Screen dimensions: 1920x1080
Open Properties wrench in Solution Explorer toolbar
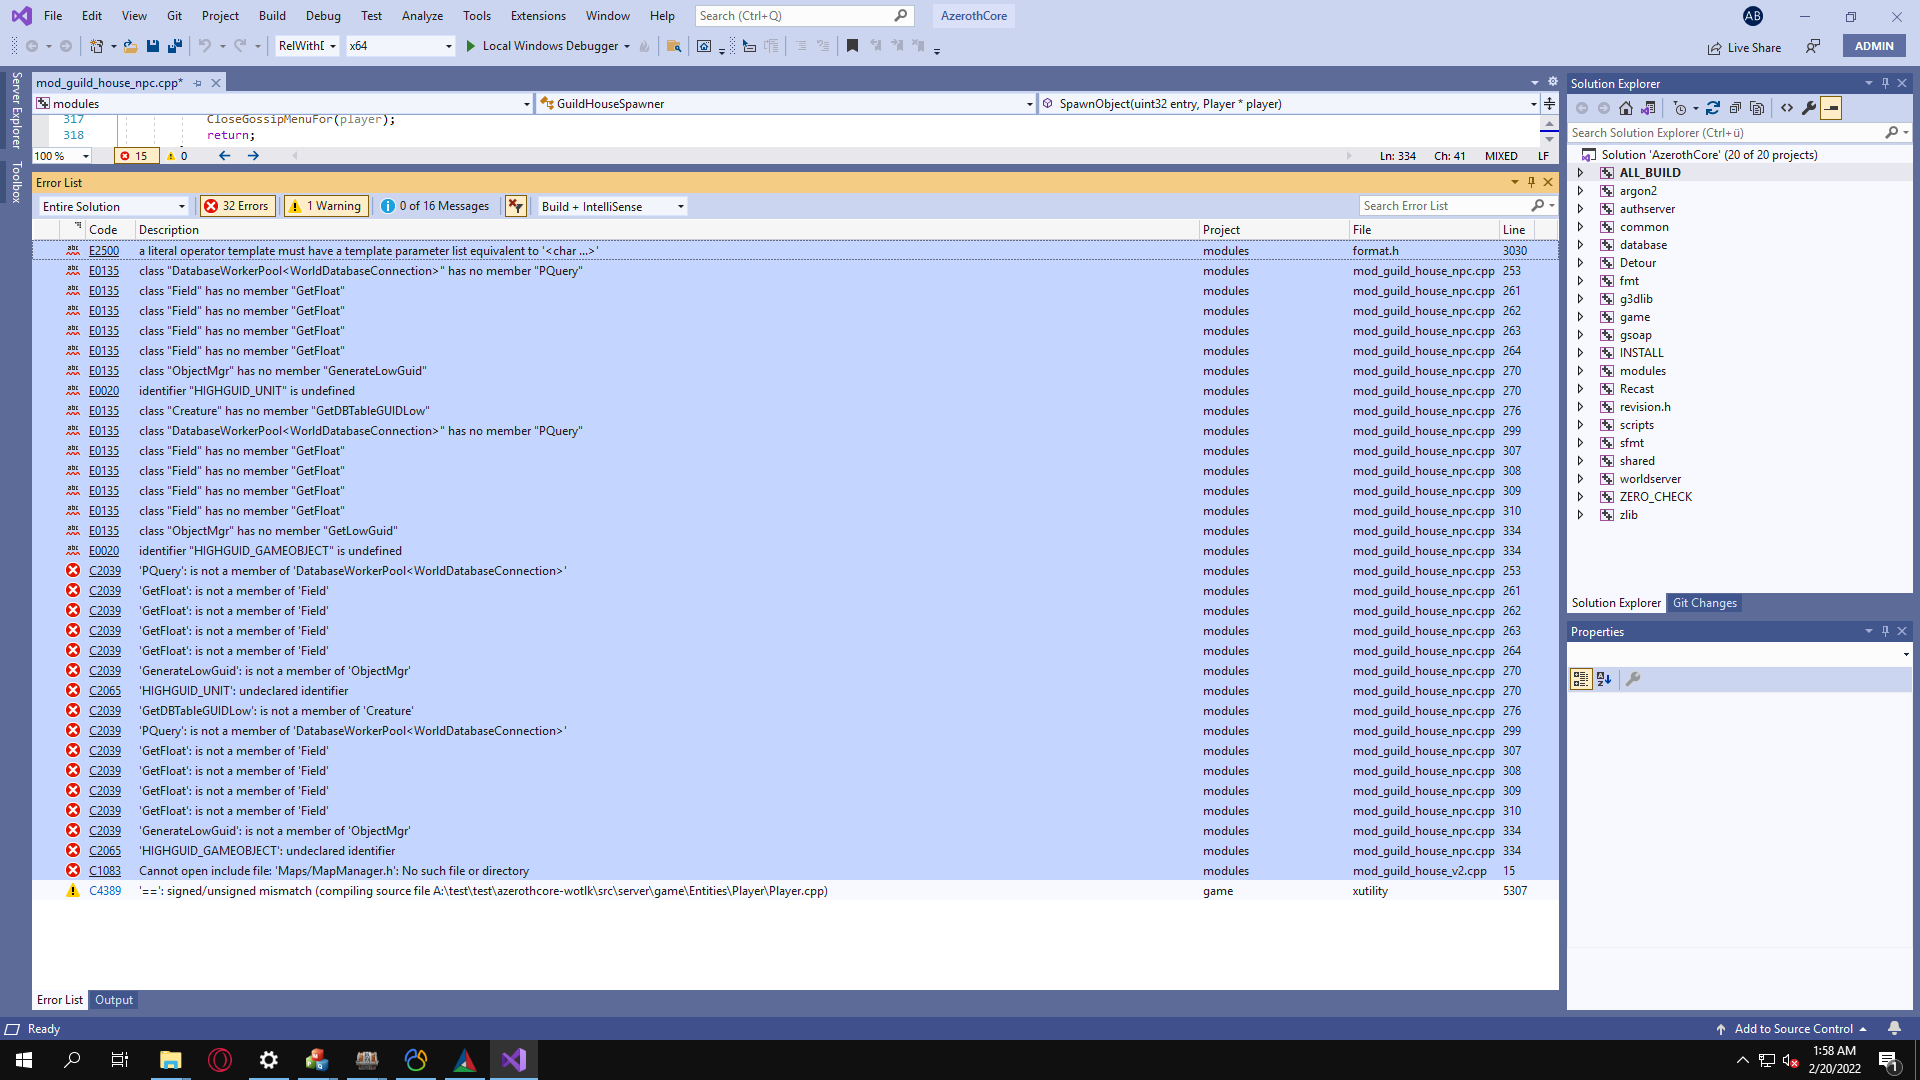click(x=1809, y=108)
